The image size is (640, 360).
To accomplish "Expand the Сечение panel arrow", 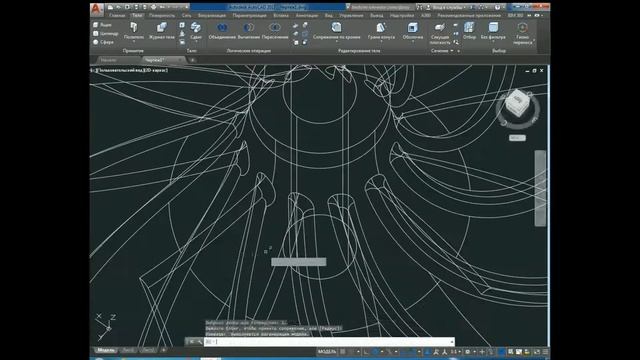I will point(452,51).
